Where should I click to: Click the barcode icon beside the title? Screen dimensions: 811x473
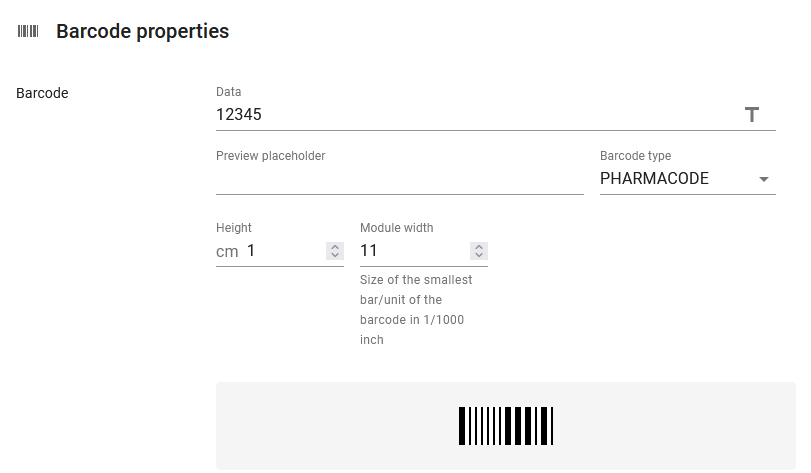tap(28, 32)
